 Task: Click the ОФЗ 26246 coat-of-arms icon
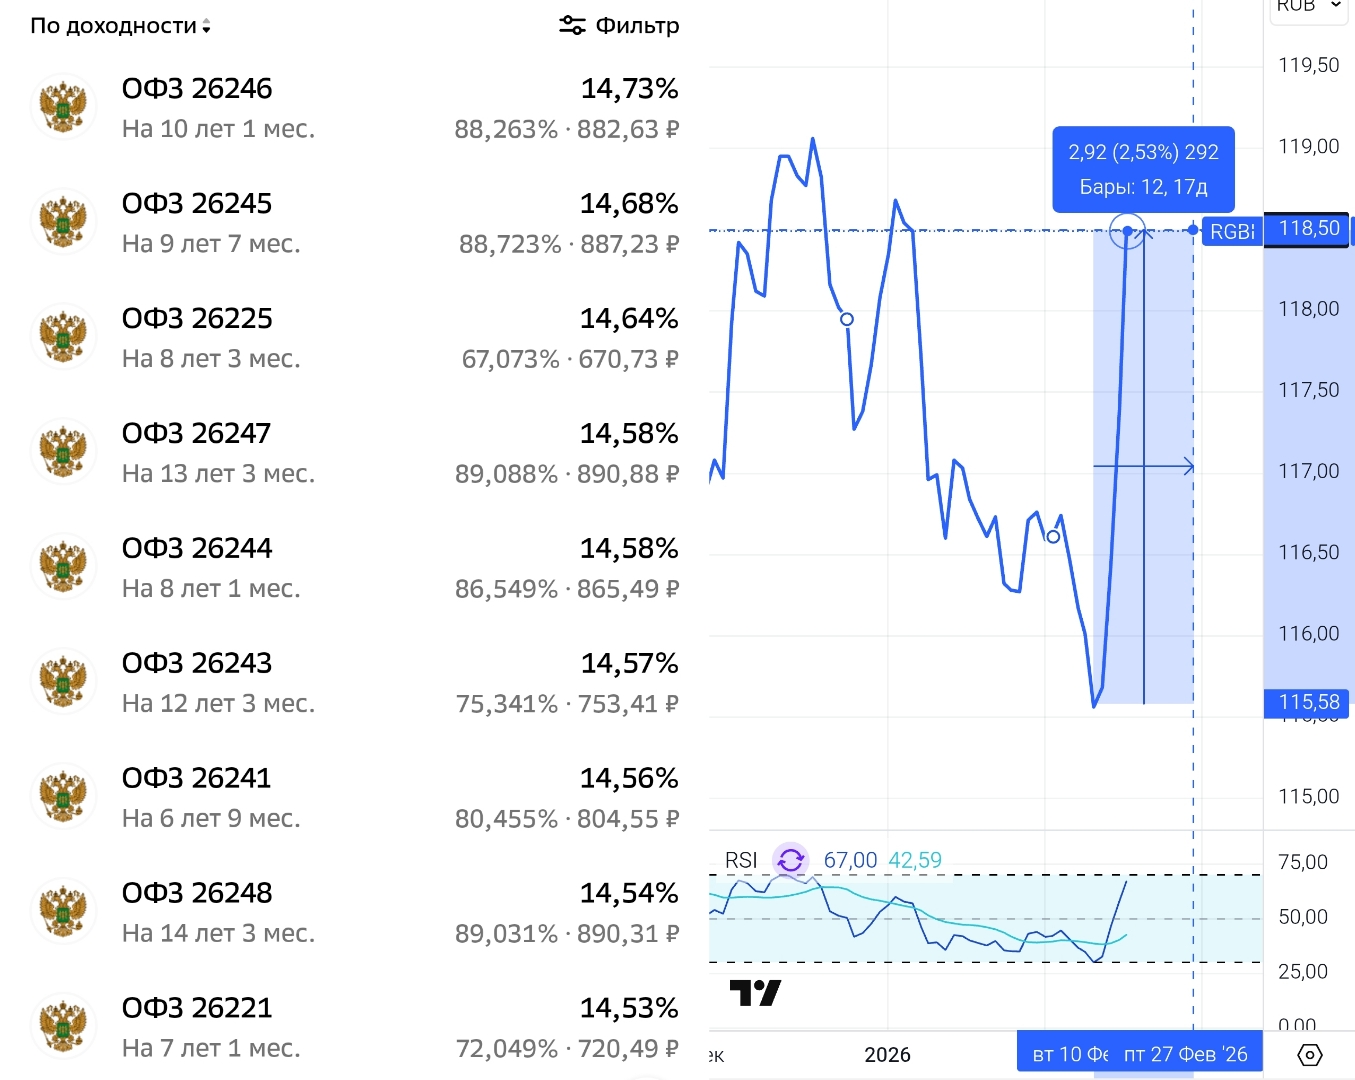64,107
